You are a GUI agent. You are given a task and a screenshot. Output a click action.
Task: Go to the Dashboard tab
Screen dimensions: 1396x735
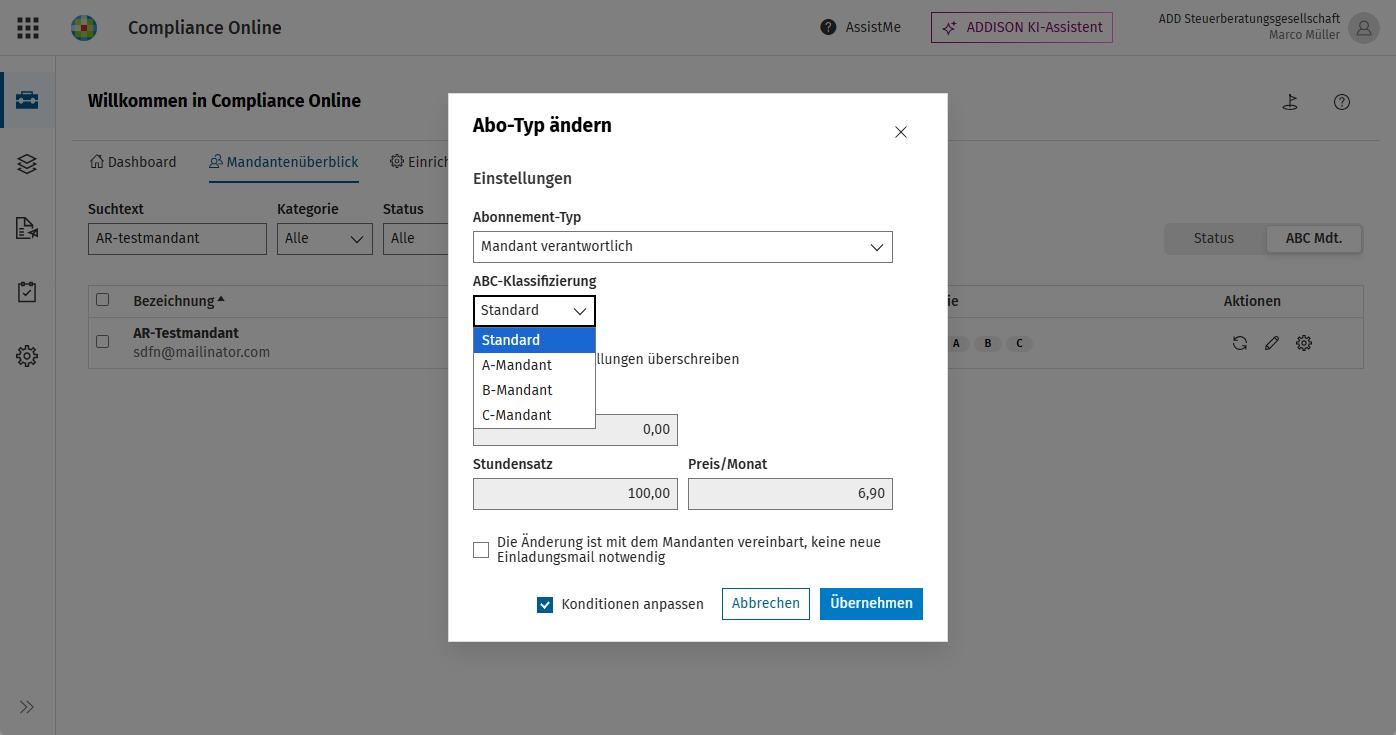point(133,162)
